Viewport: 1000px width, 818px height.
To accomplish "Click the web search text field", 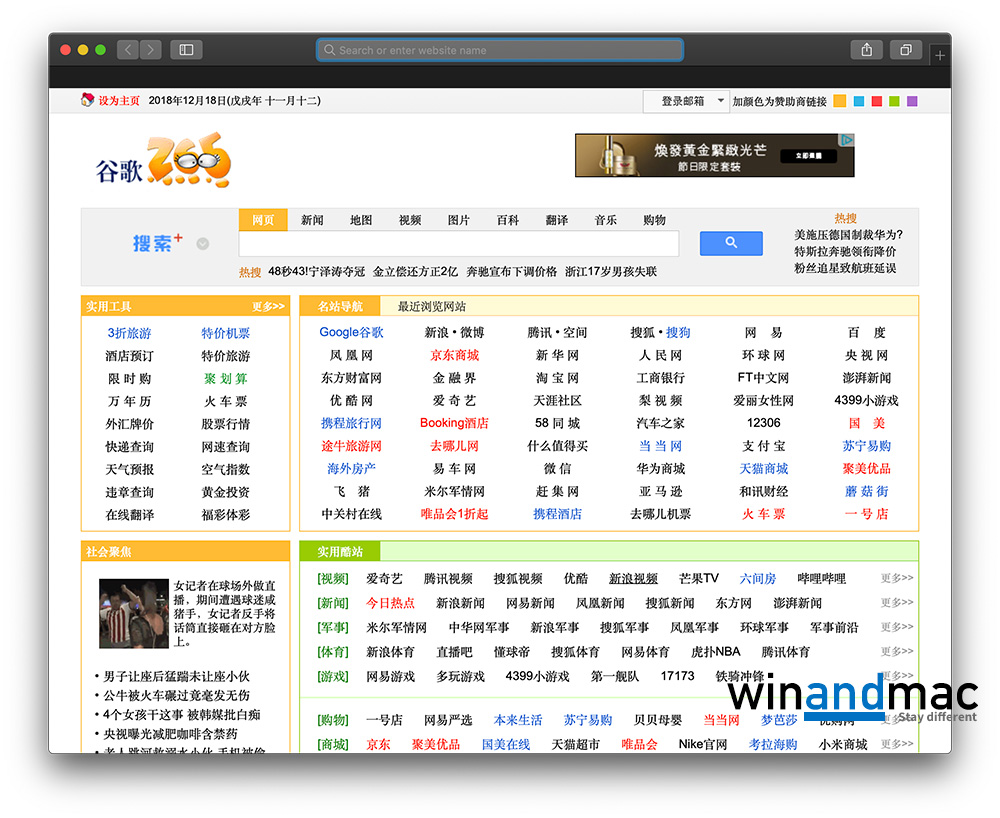I will 458,243.
